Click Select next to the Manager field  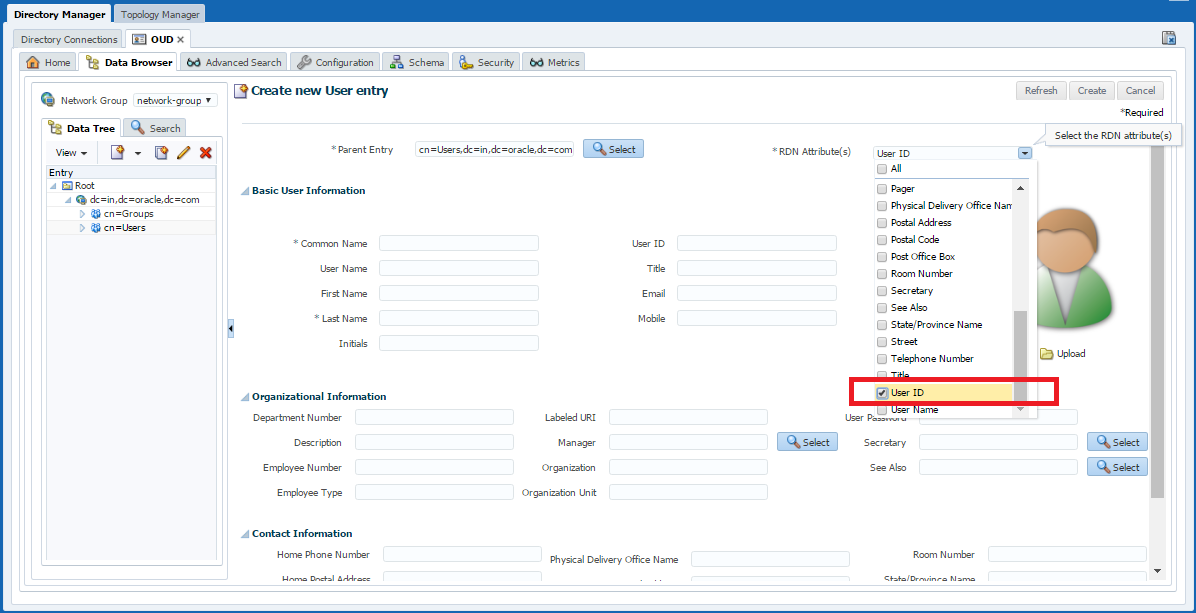(807, 442)
